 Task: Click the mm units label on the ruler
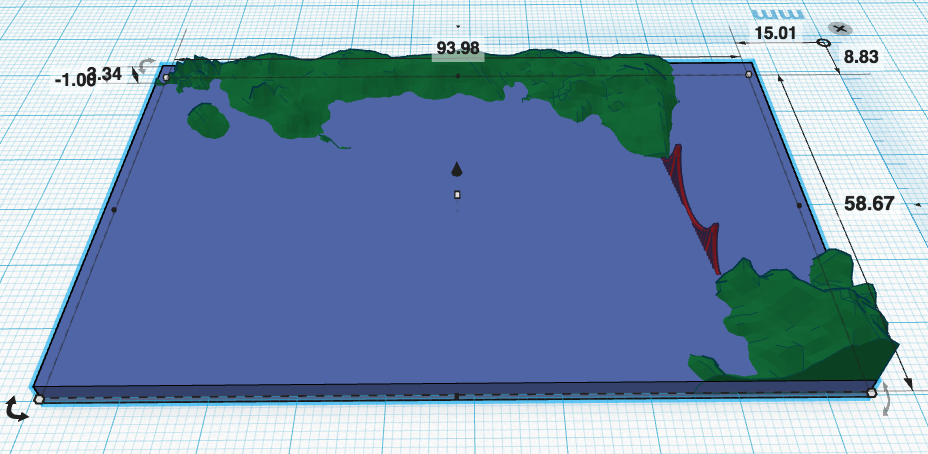pos(778,14)
